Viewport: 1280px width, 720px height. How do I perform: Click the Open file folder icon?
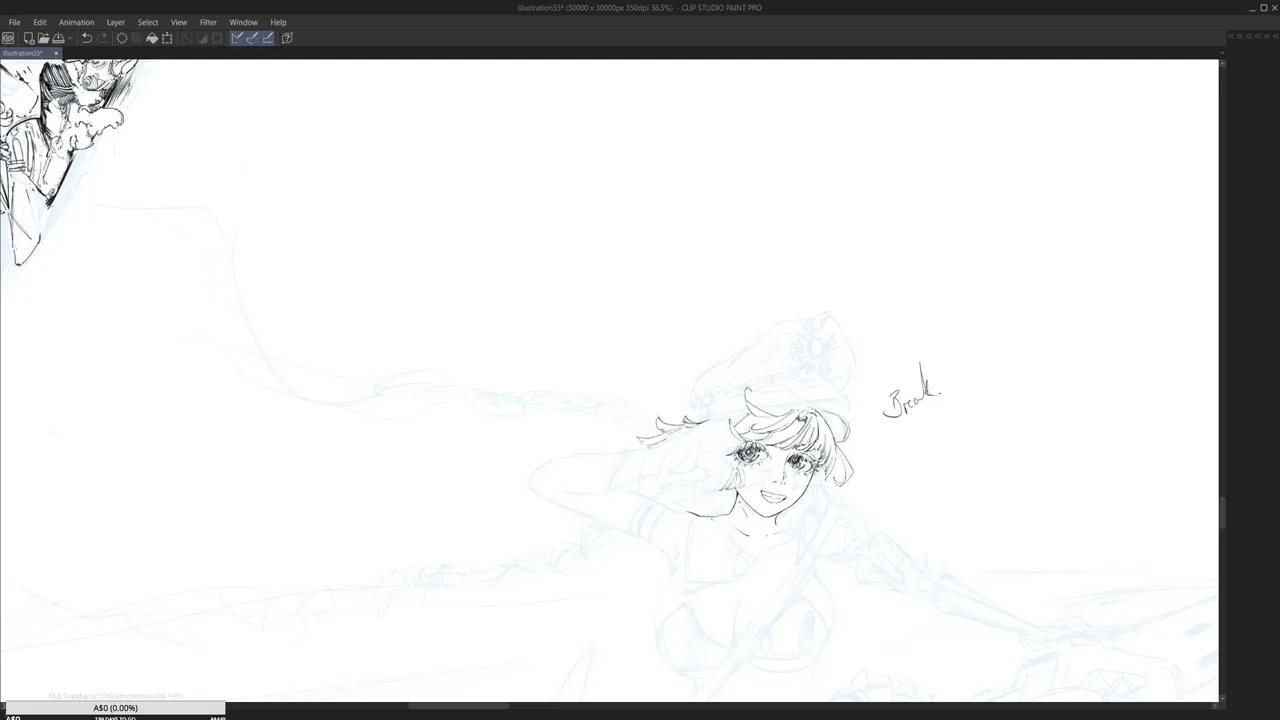pyautogui.click(x=43, y=38)
